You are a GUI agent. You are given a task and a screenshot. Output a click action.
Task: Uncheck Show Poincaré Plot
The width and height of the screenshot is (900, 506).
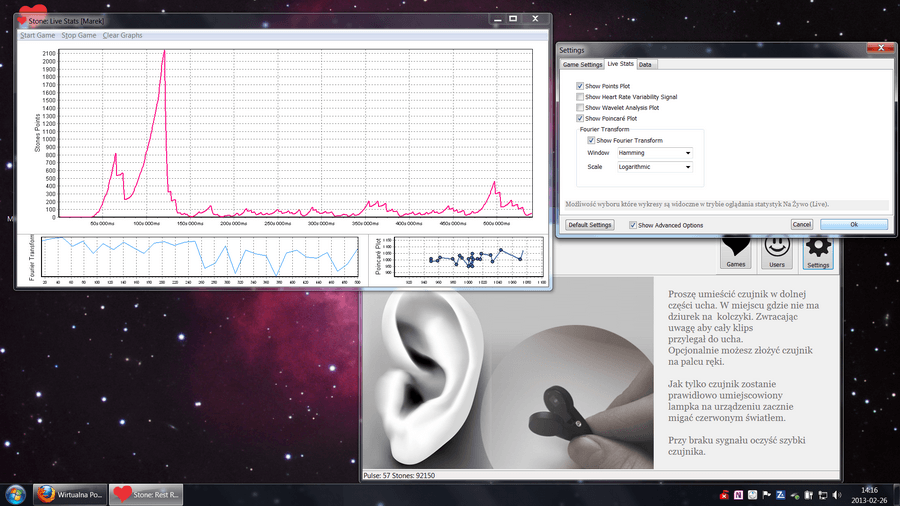[580, 118]
